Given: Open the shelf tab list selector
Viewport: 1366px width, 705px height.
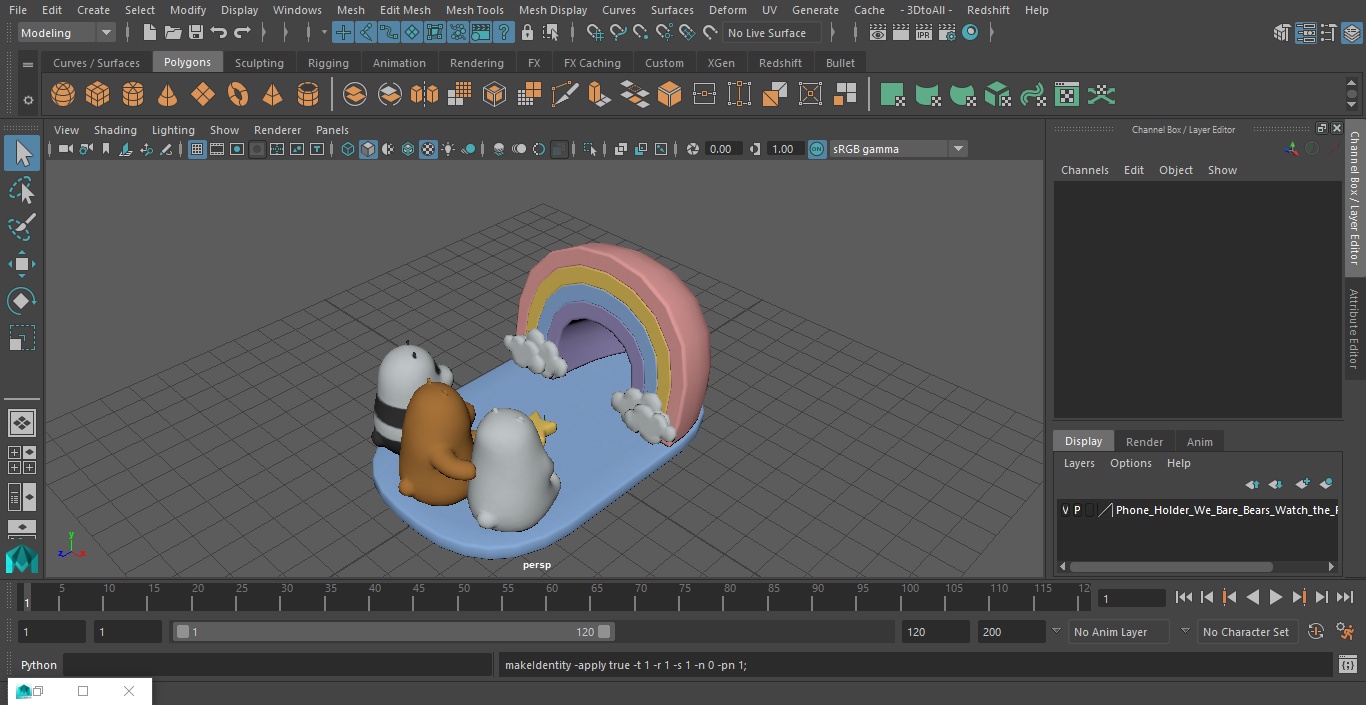Looking at the screenshot, I should tap(28, 64).
